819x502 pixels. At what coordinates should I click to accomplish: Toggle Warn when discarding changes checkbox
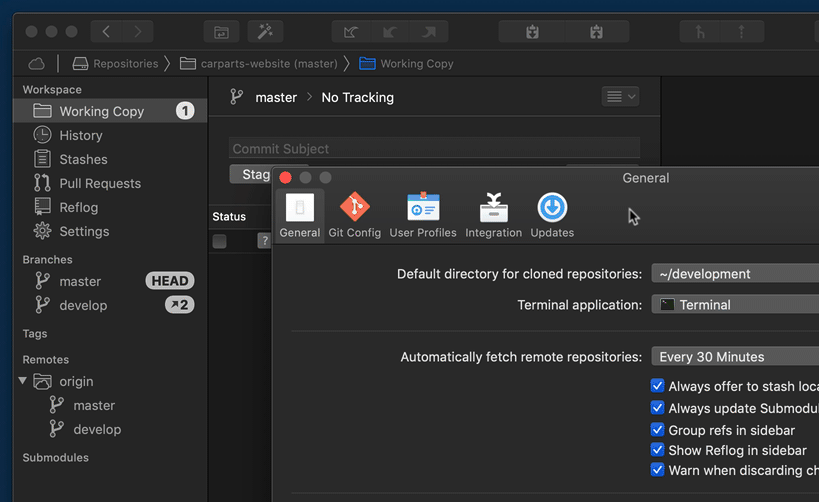(x=658, y=470)
